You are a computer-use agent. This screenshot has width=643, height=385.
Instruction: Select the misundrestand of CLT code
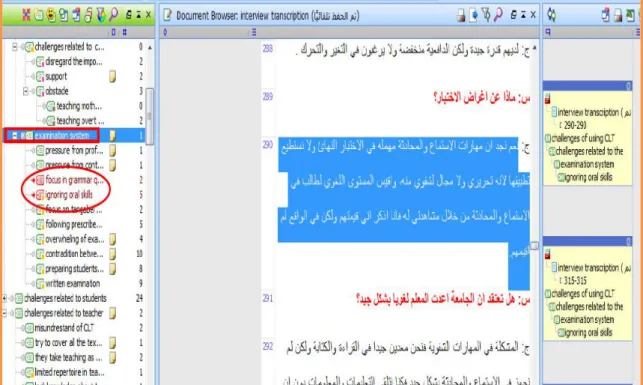tap(64, 328)
